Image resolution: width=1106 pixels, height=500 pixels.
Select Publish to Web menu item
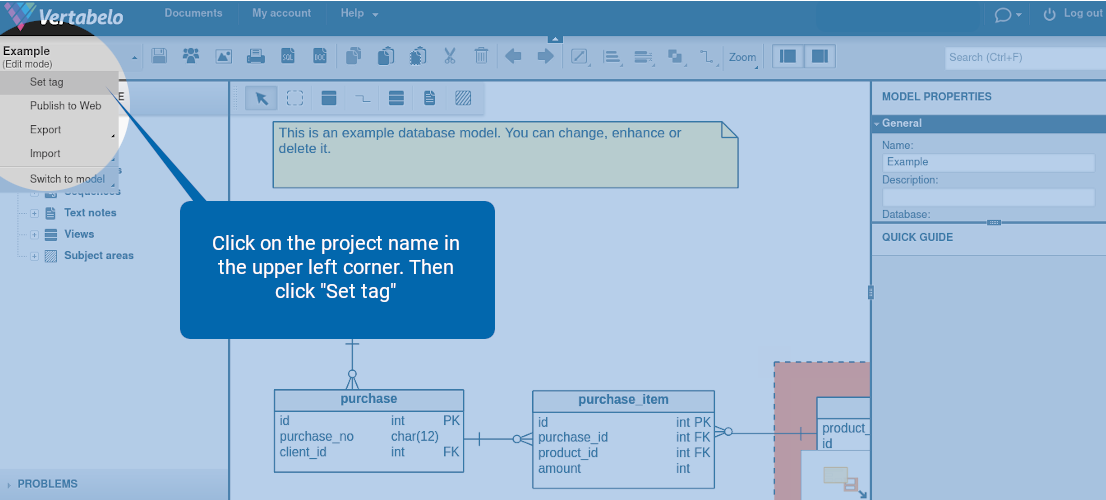[x=66, y=106]
